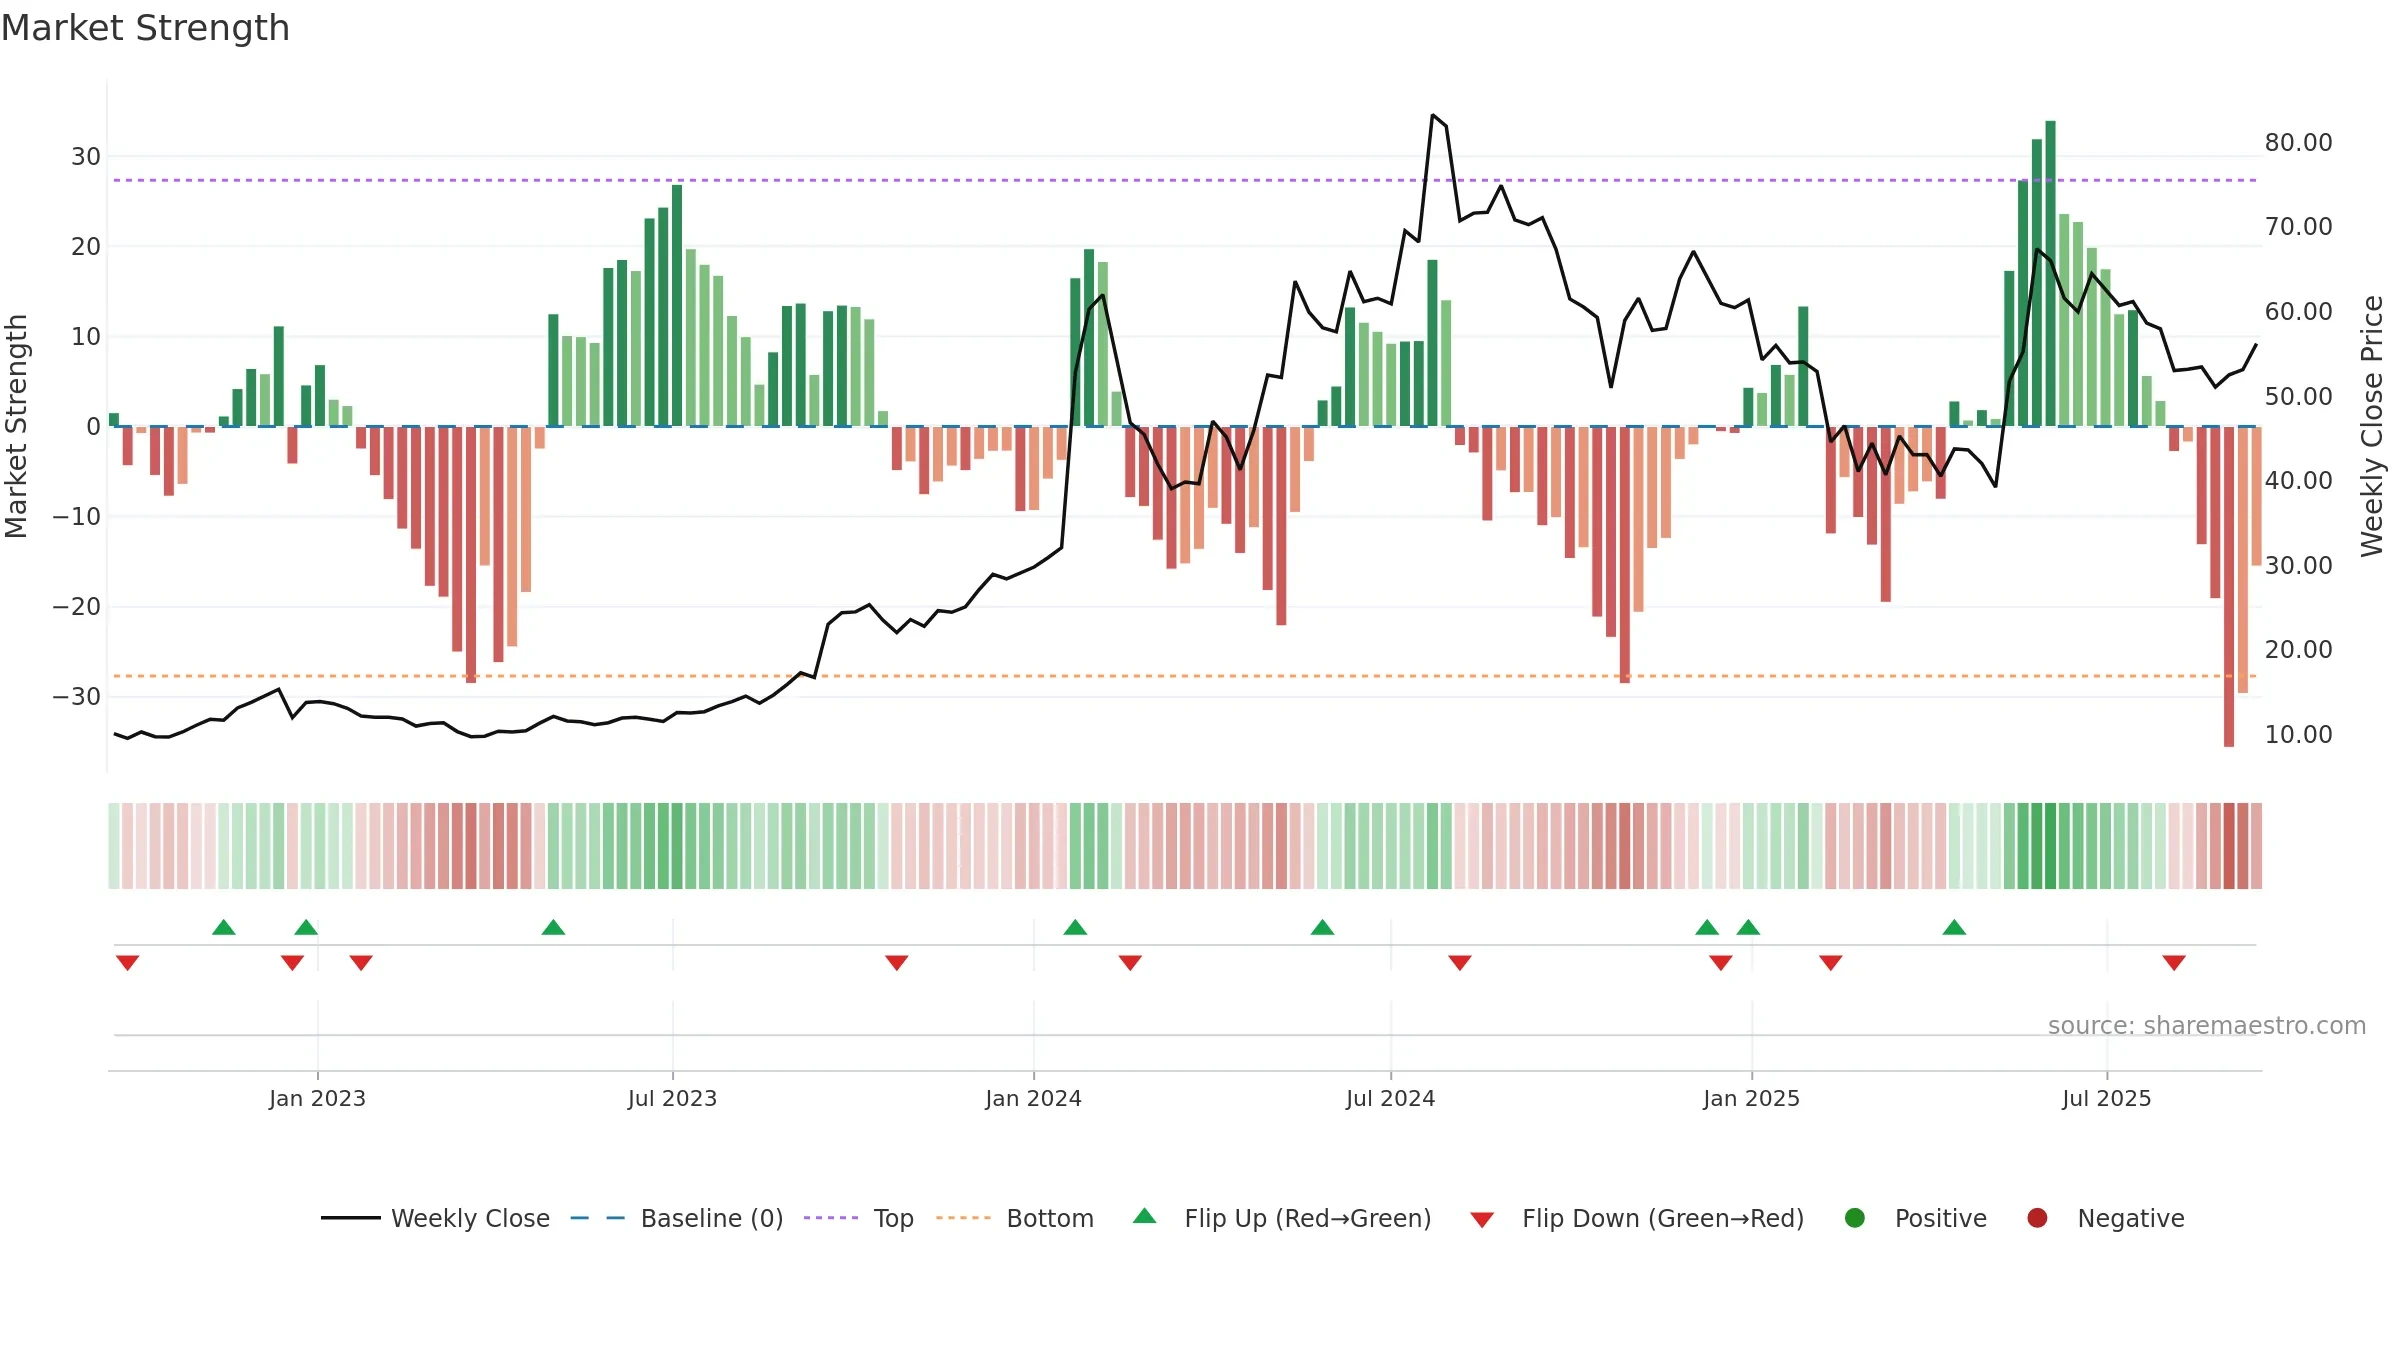Toggle Flip Up (Red→Green) legend entry
Screen dimensions: 2400x1350
click(1282, 1218)
